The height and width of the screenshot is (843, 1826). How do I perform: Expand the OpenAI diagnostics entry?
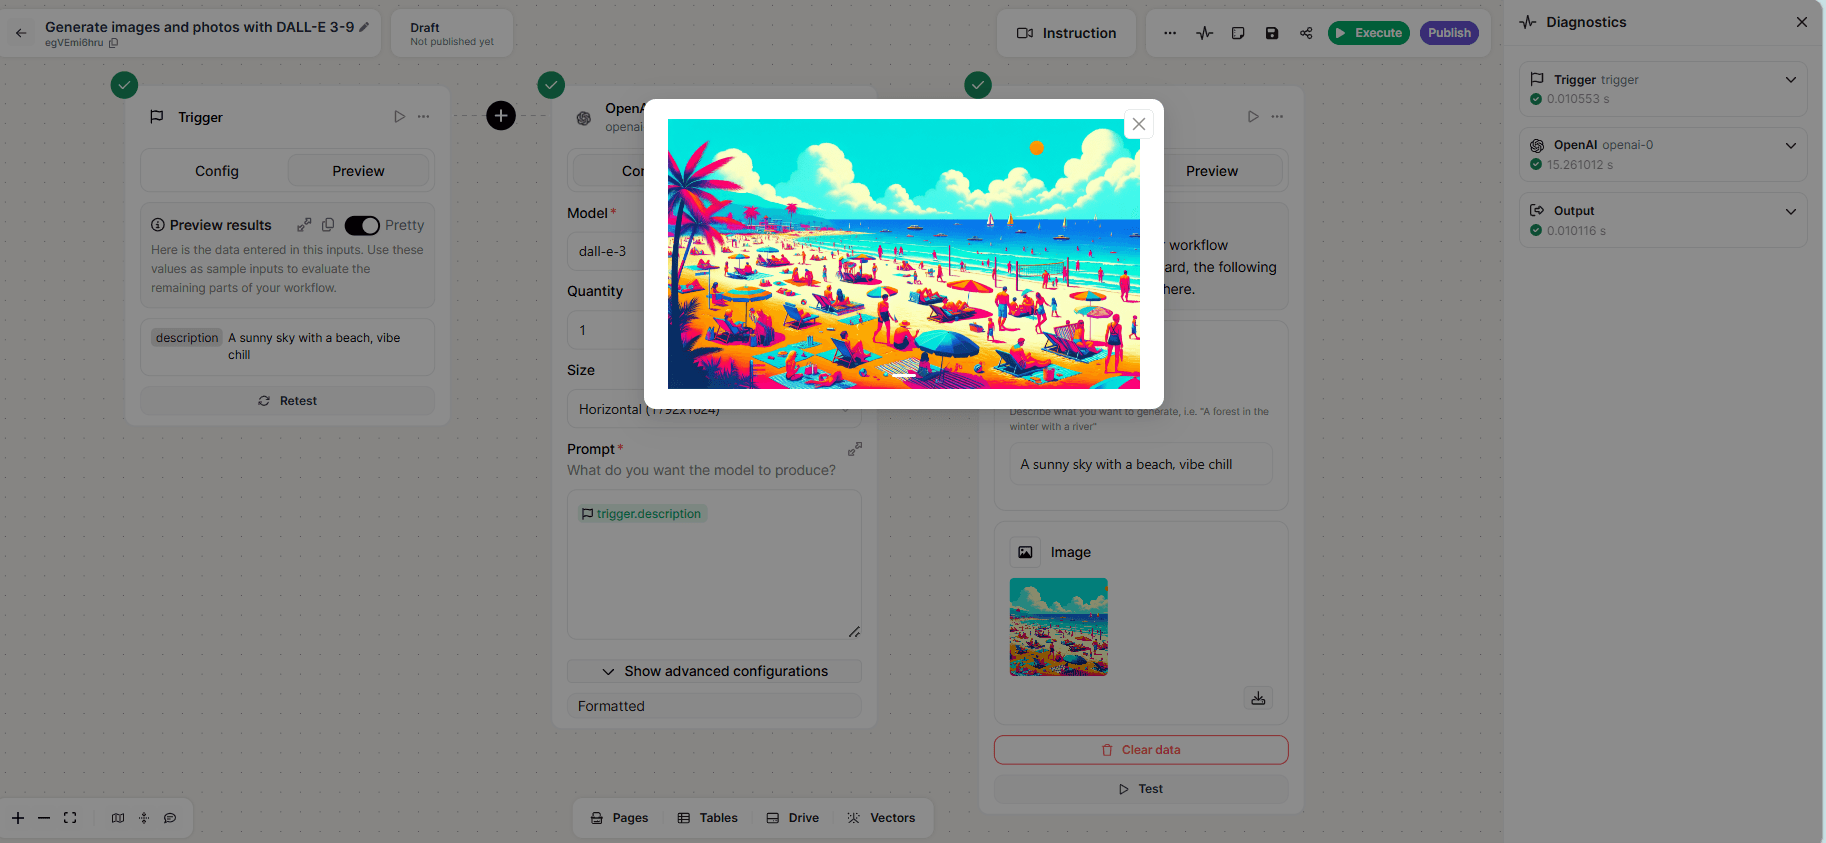[1790, 145]
